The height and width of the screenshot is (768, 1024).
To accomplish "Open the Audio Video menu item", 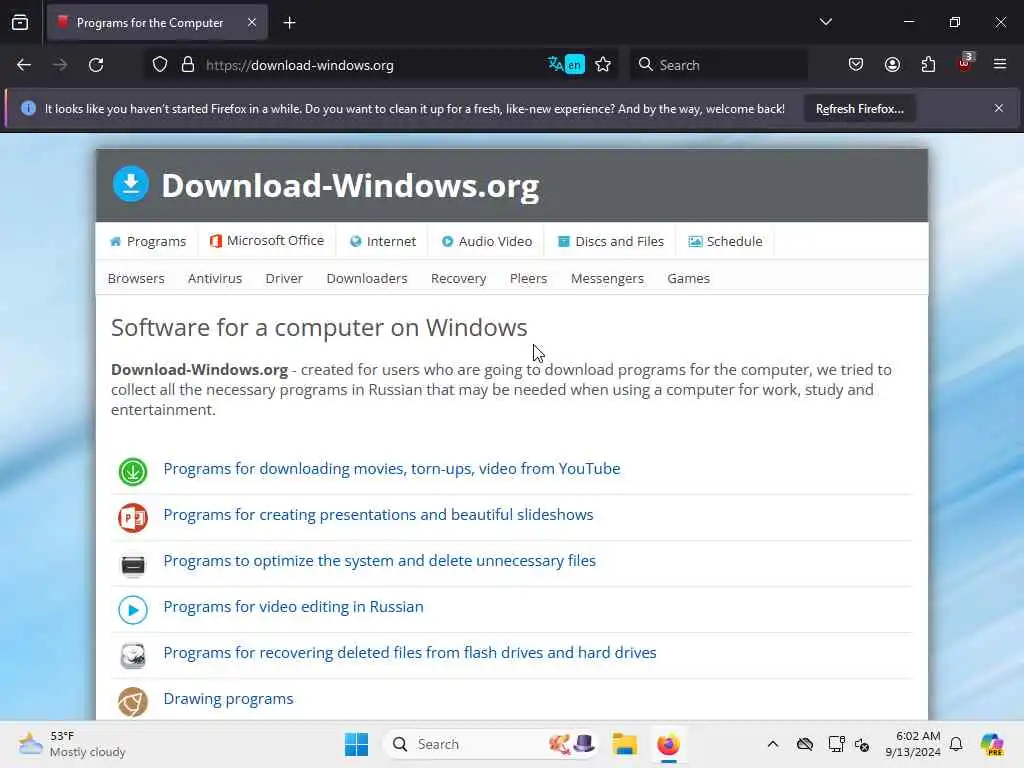I will point(487,242).
